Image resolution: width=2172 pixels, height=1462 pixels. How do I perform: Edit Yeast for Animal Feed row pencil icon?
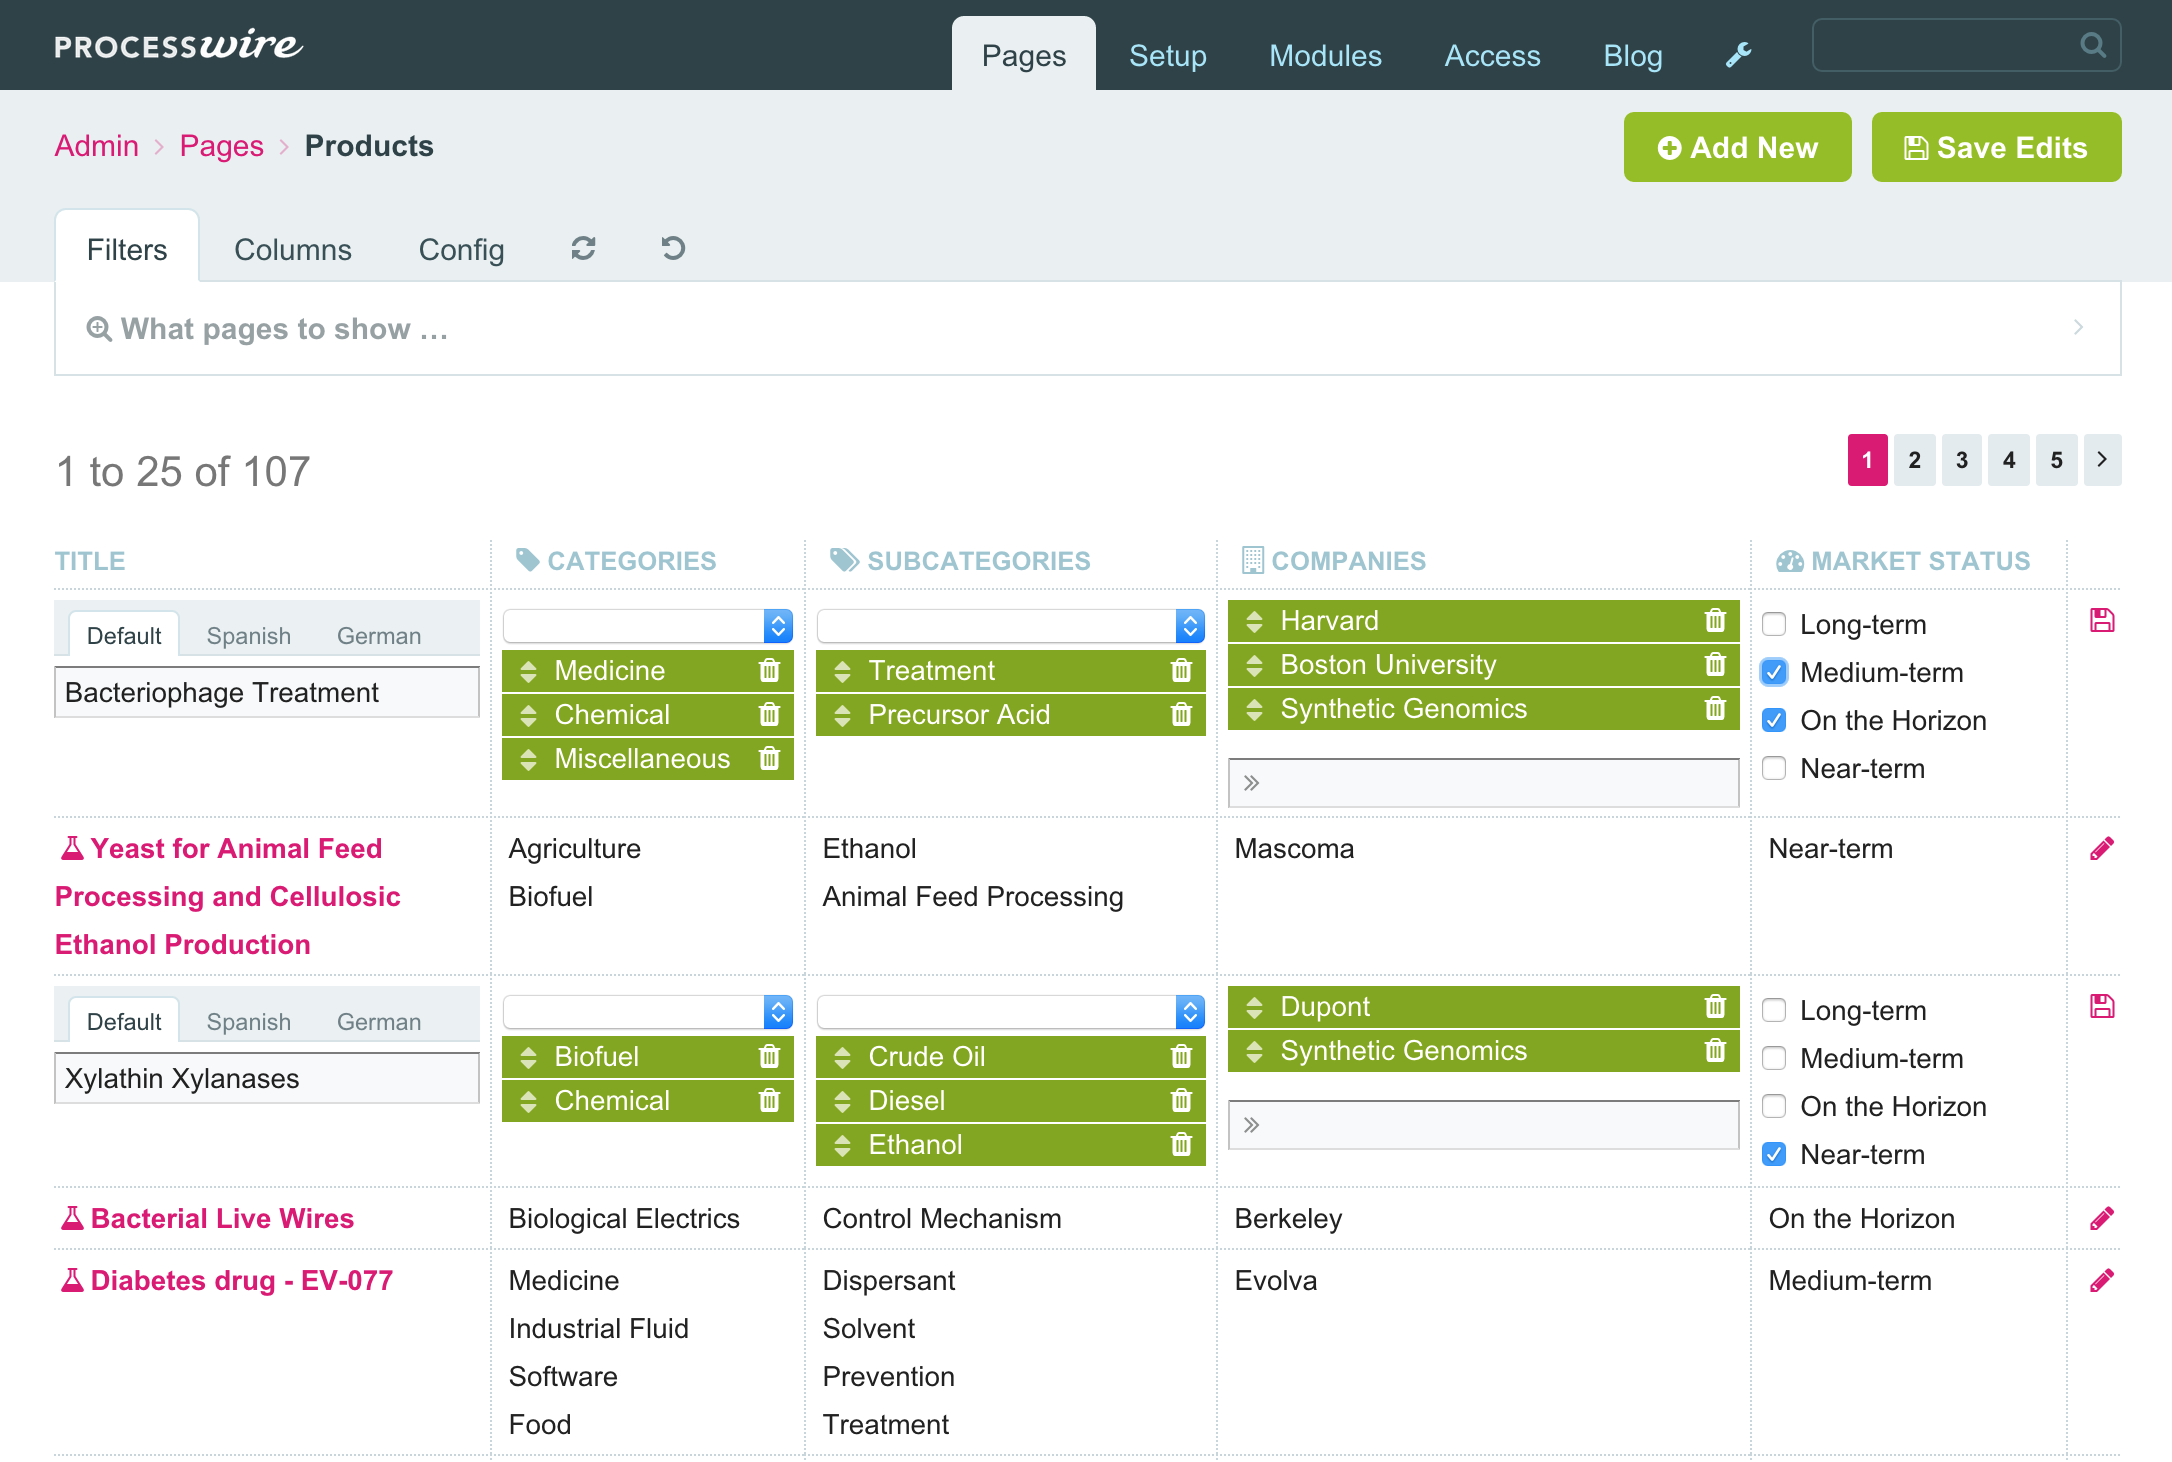(x=2102, y=849)
